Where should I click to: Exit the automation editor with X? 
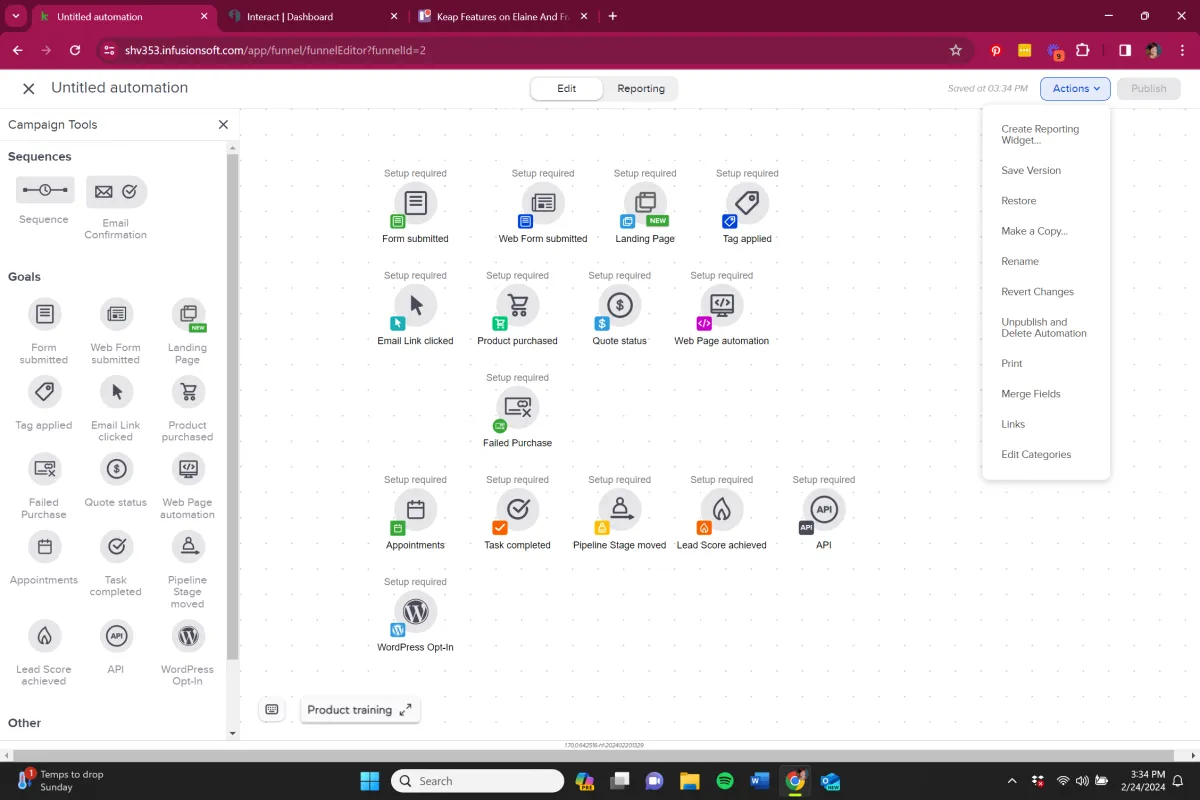tap(29, 88)
